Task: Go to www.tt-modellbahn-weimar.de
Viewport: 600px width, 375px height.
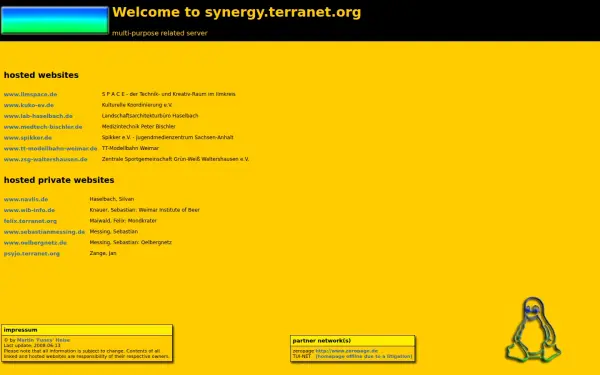Action: click(51, 148)
